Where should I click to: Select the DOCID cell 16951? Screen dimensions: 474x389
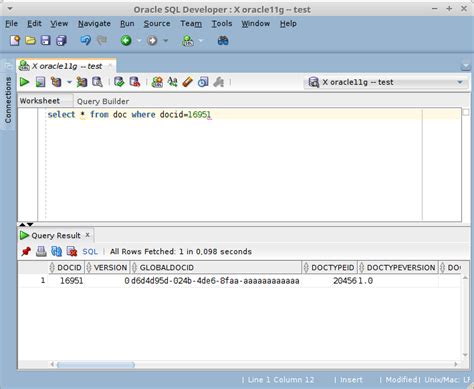(66, 281)
